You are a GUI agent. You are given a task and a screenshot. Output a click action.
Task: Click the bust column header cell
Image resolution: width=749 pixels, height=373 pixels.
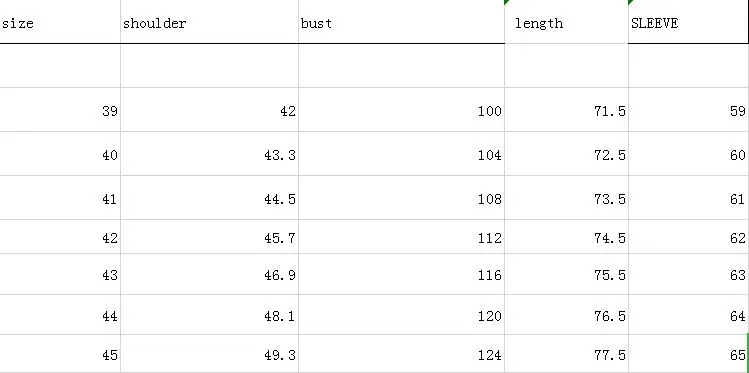[x=401, y=21]
